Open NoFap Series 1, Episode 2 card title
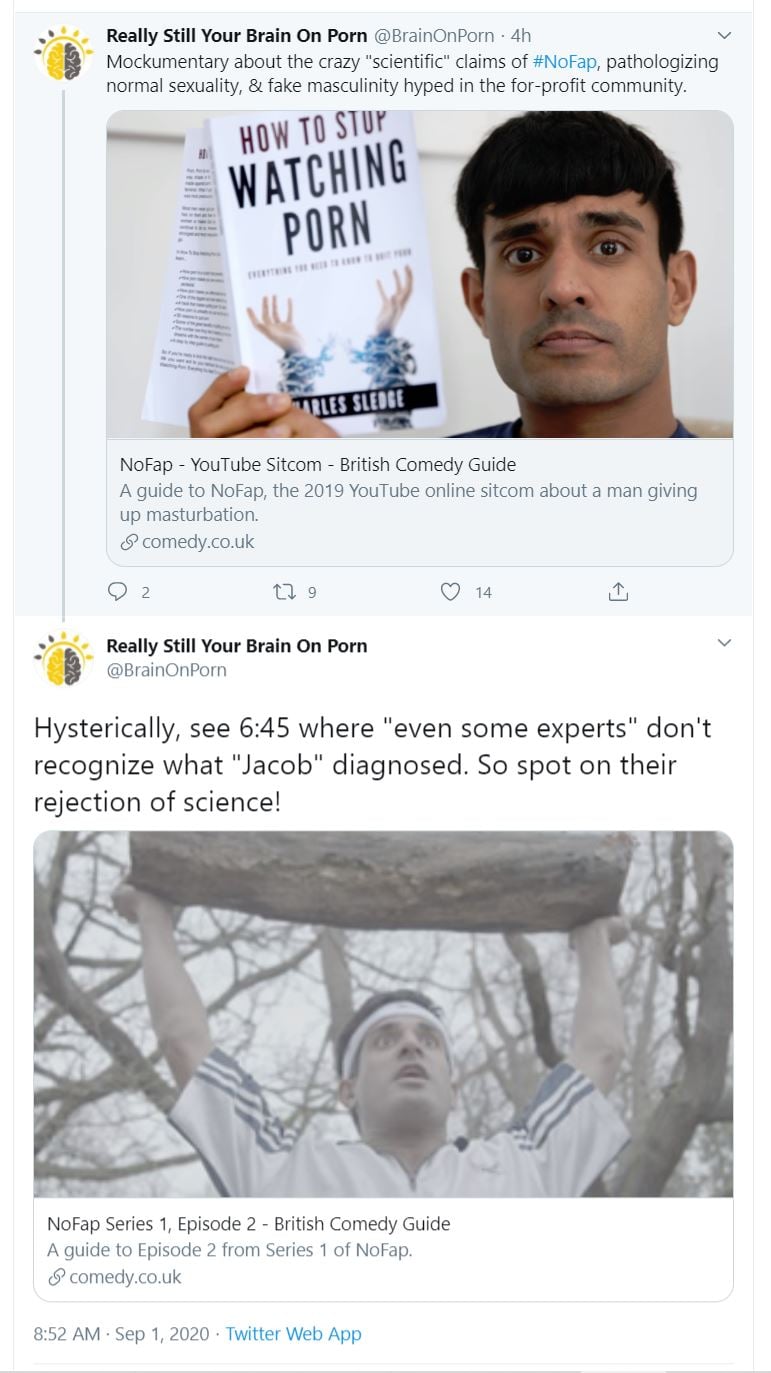Viewport: 771px width, 1373px height. [x=249, y=1224]
